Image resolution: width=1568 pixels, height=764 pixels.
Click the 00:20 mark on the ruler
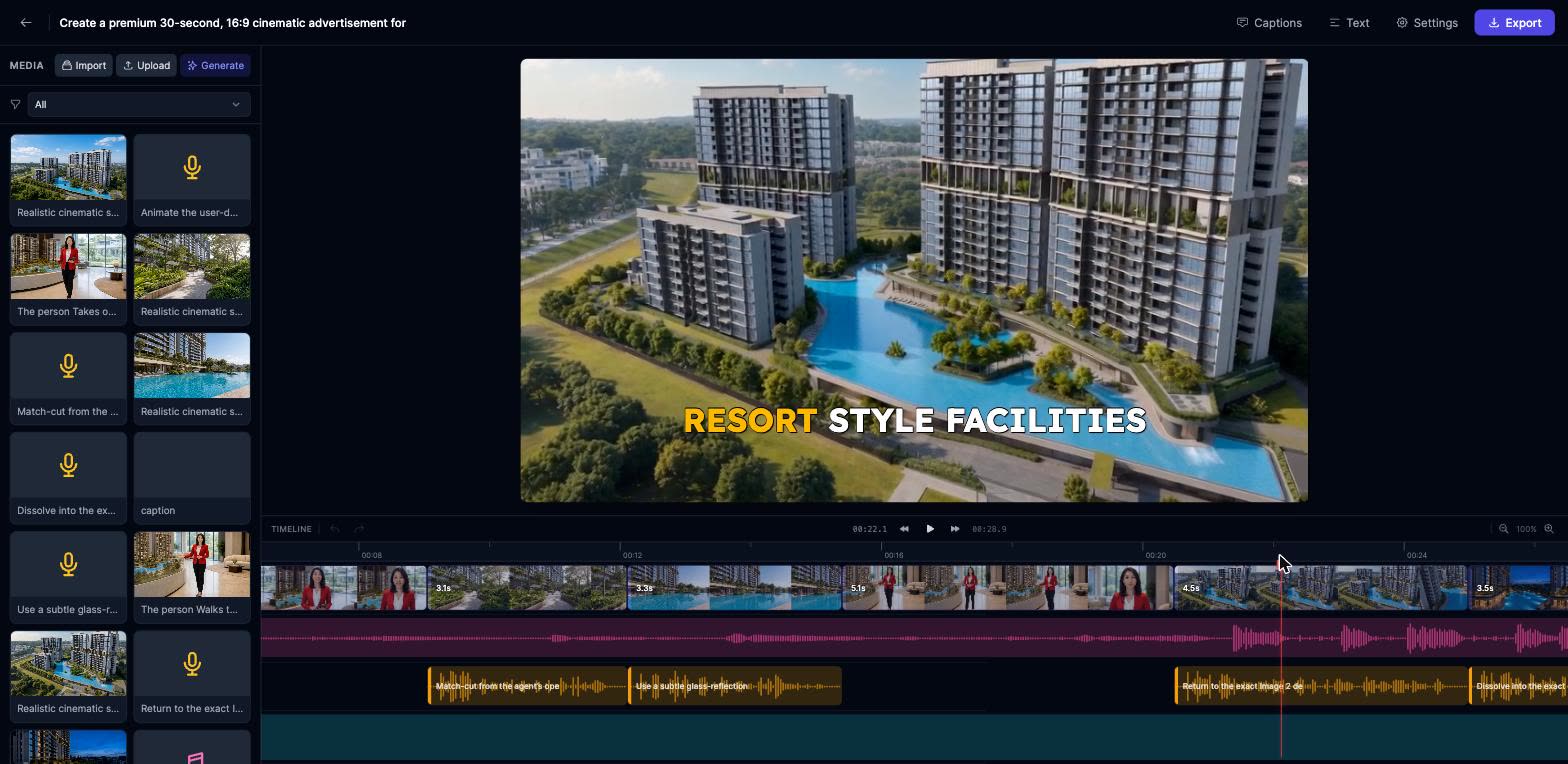click(x=1156, y=555)
